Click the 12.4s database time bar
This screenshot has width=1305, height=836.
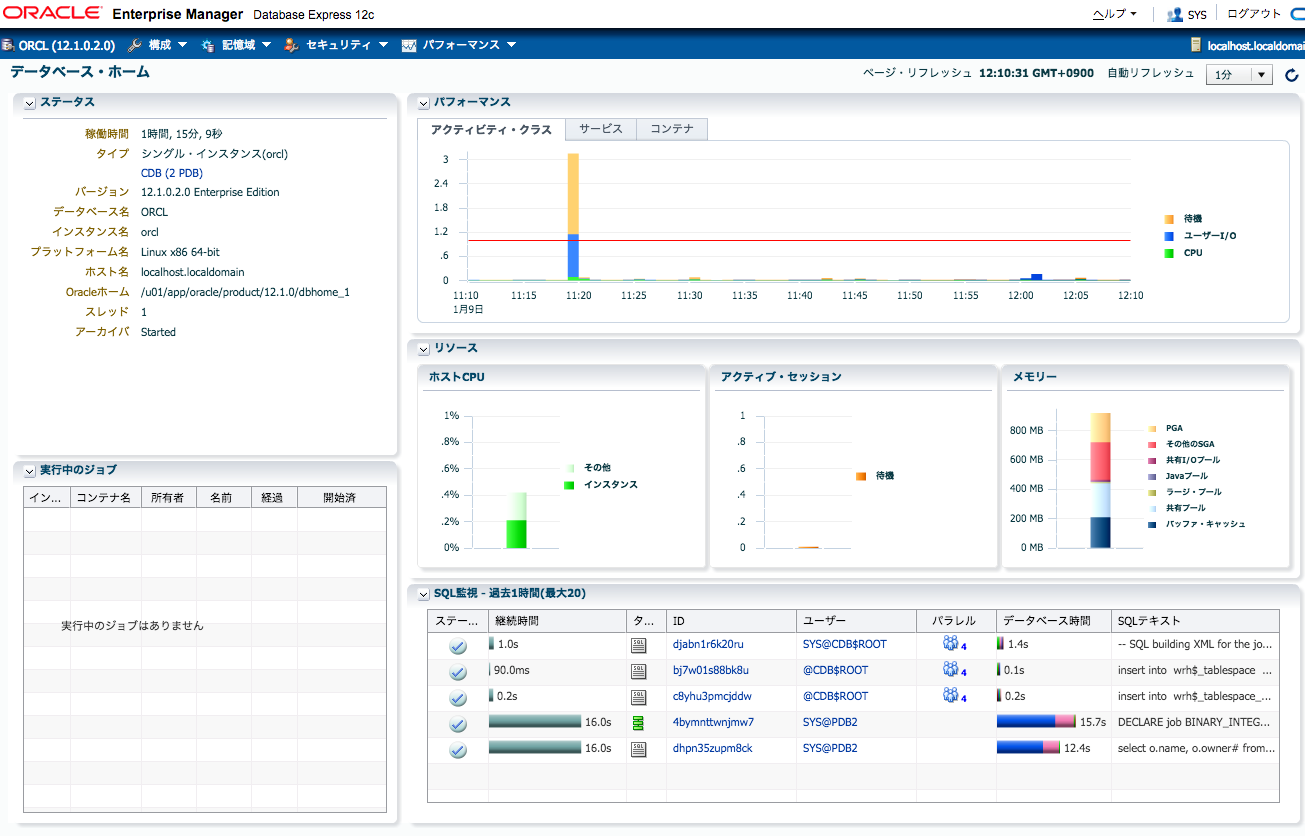1028,747
